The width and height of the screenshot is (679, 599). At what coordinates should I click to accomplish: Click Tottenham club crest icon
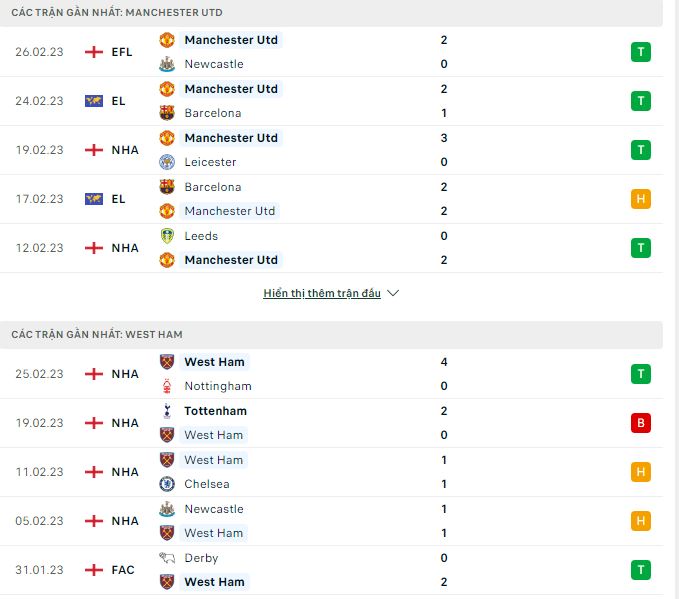coord(167,411)
